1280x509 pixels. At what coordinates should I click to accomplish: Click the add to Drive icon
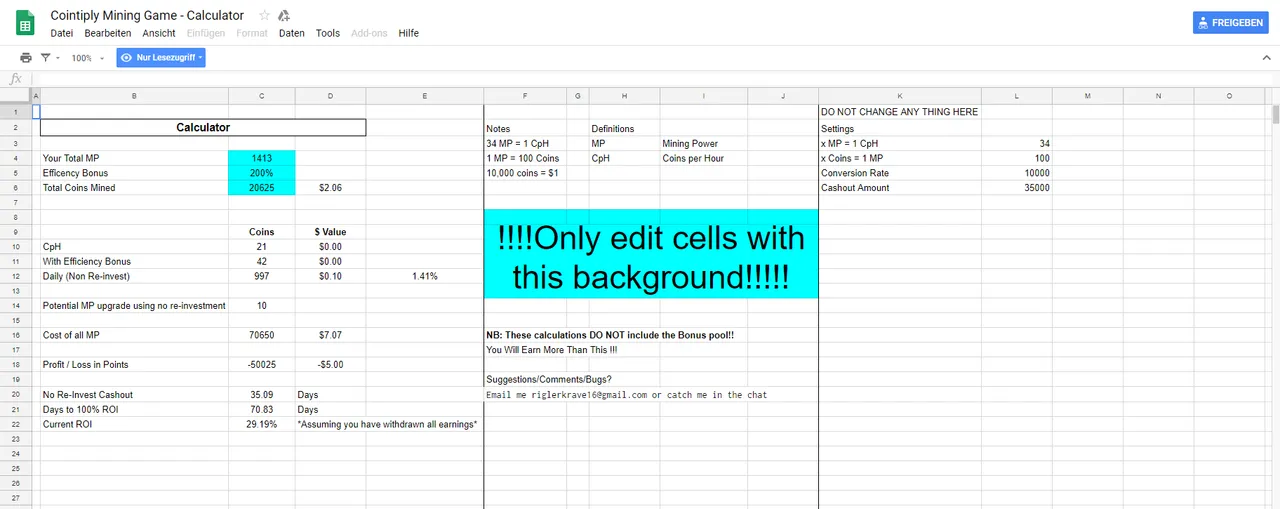click(x=284, y=16)
